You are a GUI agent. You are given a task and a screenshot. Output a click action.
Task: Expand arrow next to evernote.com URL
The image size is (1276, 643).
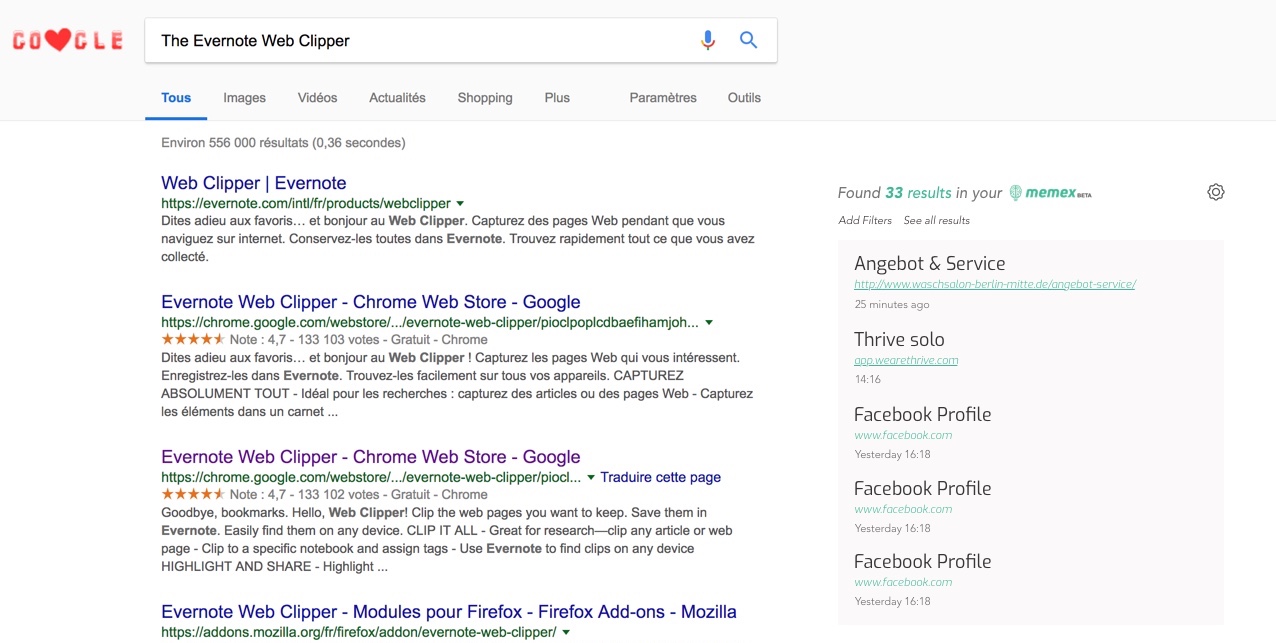point(460,203)
